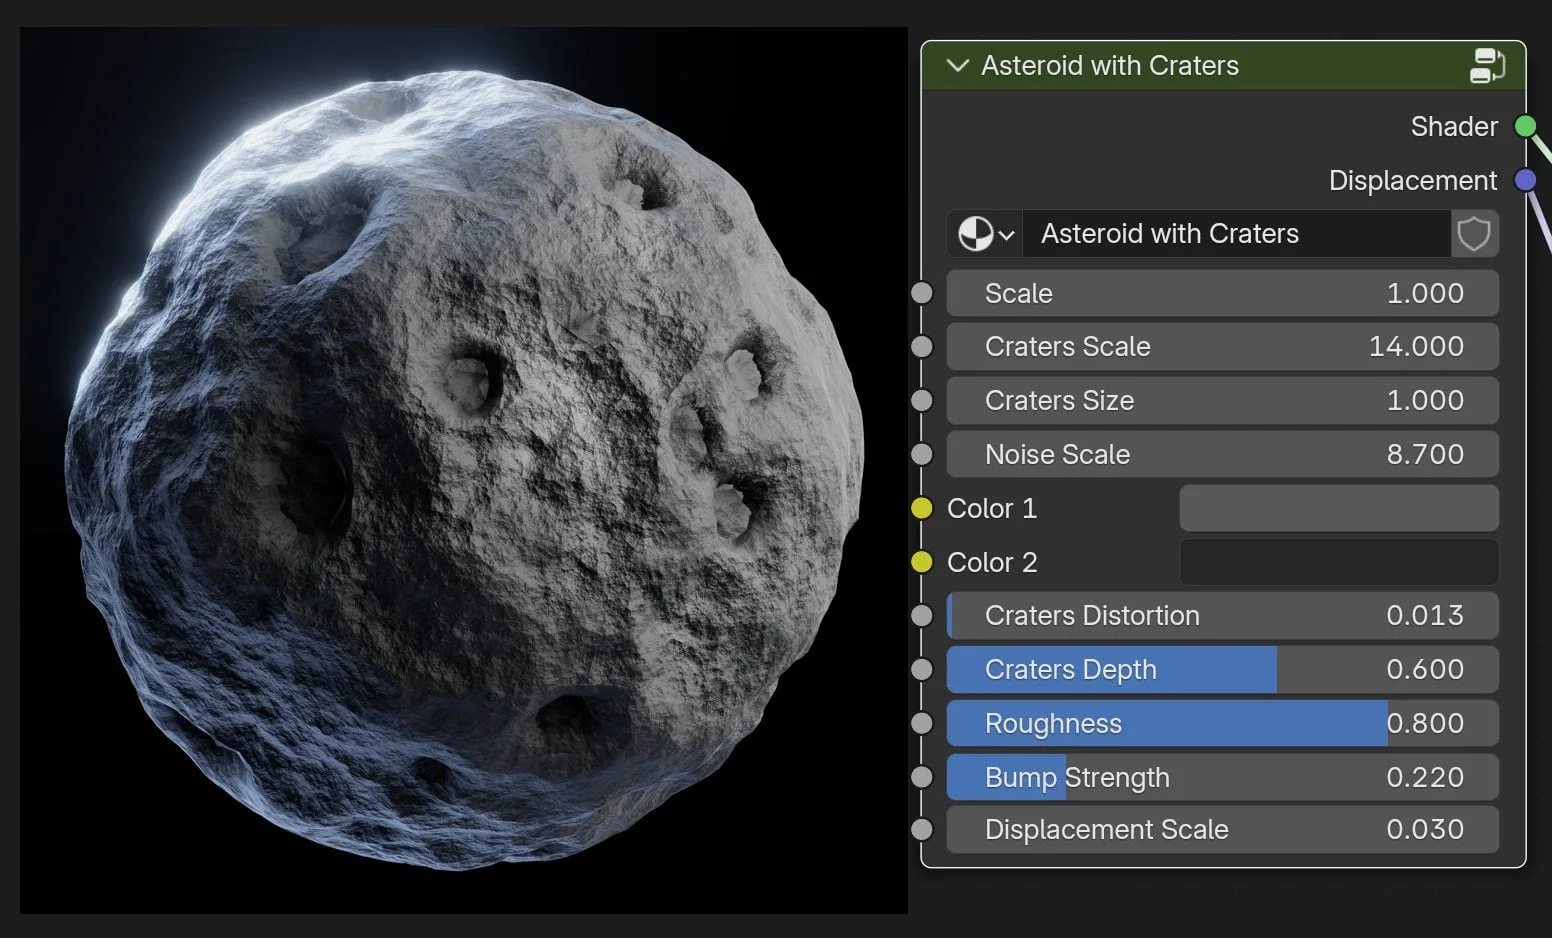The height and width of the screenshot is (938, 1552).
Task: Select the Asteroid with Craters header label
Action: pyautogui.click(x=1110, y=66)
